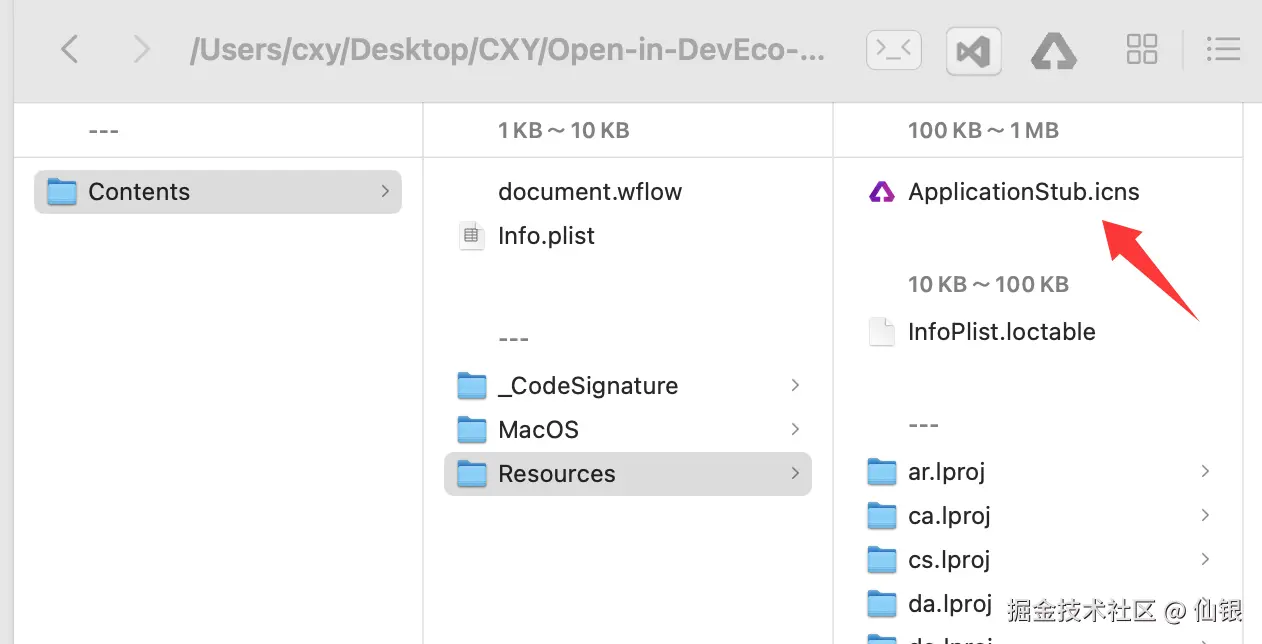The height and width of the screenshot is (644, 1262).
Task: Select the document.wflow file
Action: coord(590,192)
